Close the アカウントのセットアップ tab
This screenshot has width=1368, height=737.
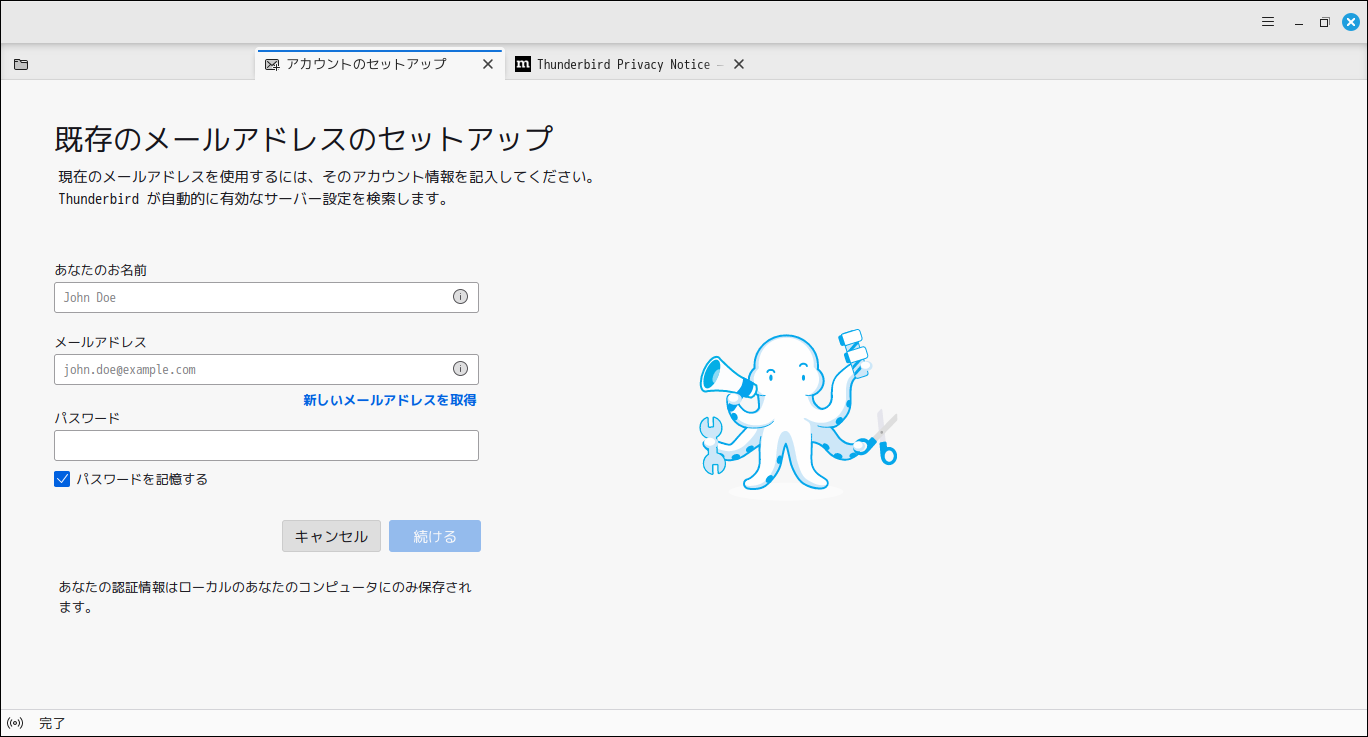(488, 64)
